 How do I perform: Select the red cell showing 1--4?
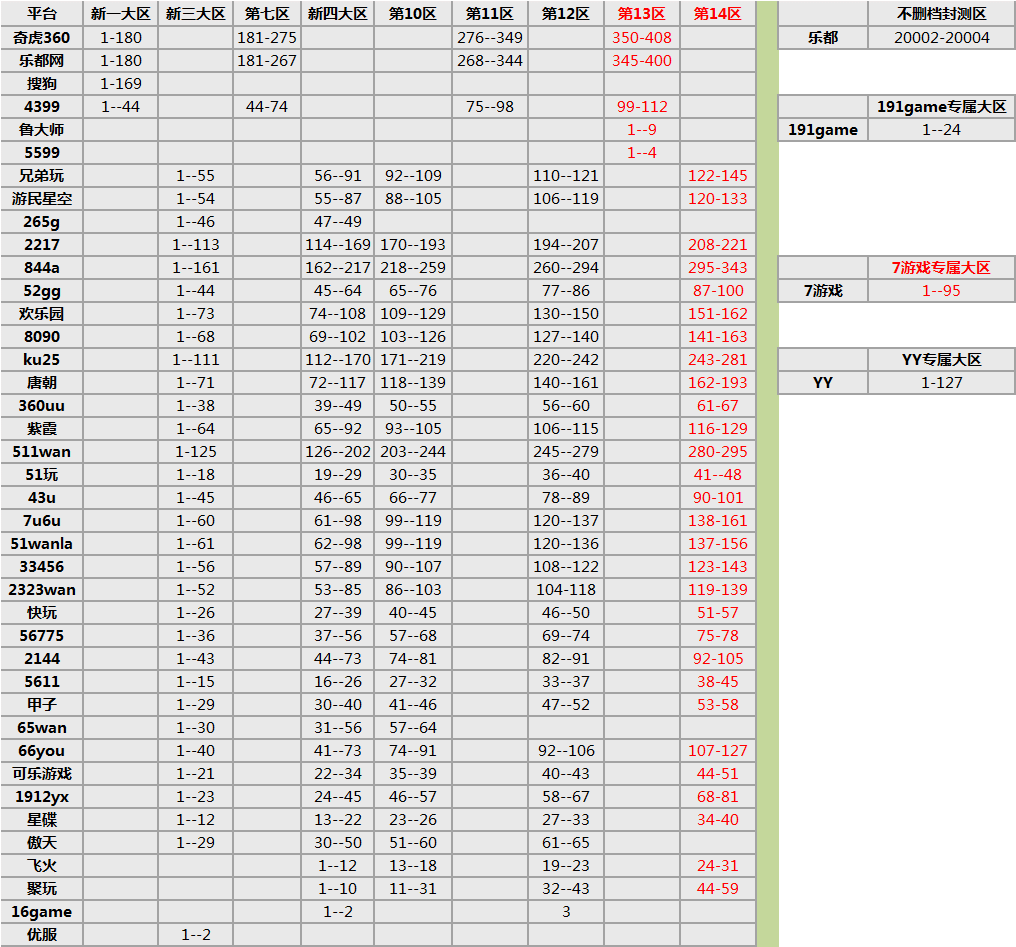641,153
